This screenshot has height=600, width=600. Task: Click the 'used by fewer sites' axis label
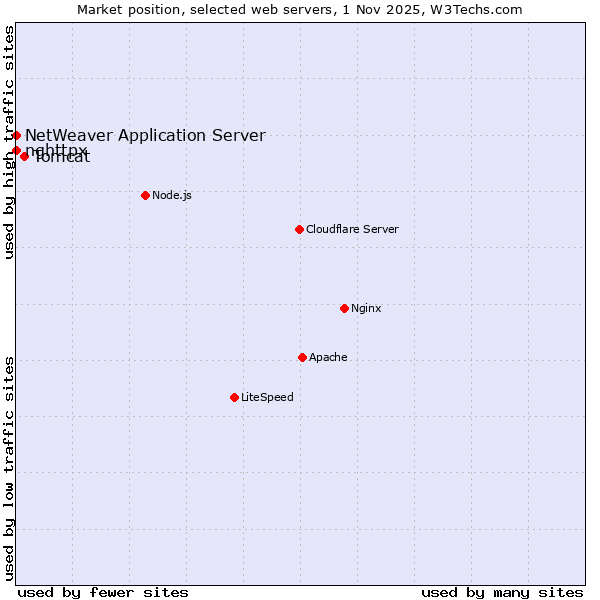103,592
